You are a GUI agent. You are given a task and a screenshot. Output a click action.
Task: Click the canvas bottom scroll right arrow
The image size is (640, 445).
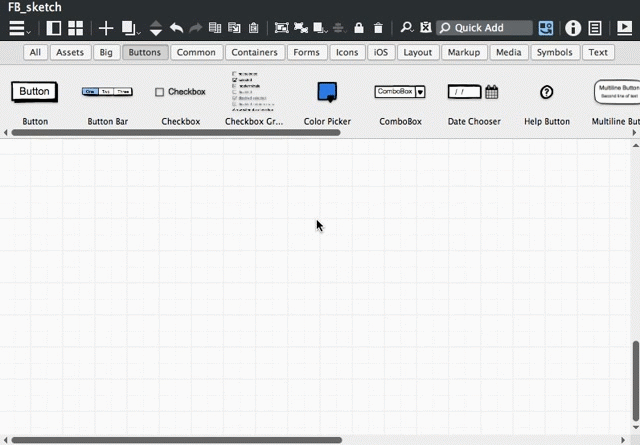click(623, 440)
